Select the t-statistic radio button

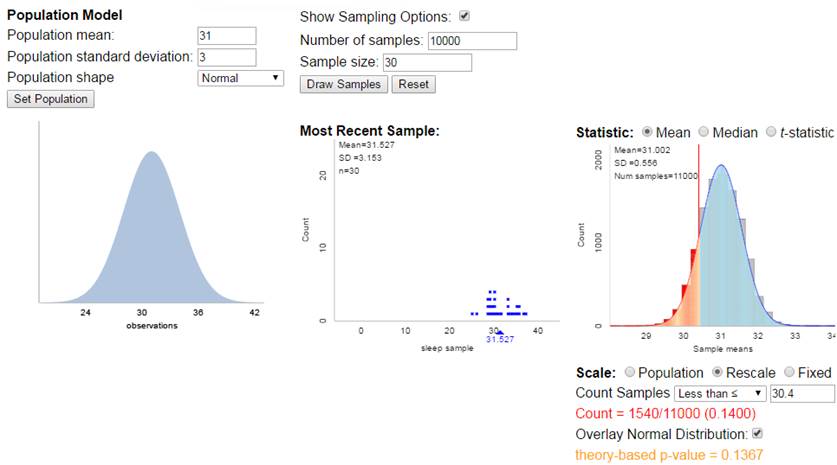pos(771,132)
